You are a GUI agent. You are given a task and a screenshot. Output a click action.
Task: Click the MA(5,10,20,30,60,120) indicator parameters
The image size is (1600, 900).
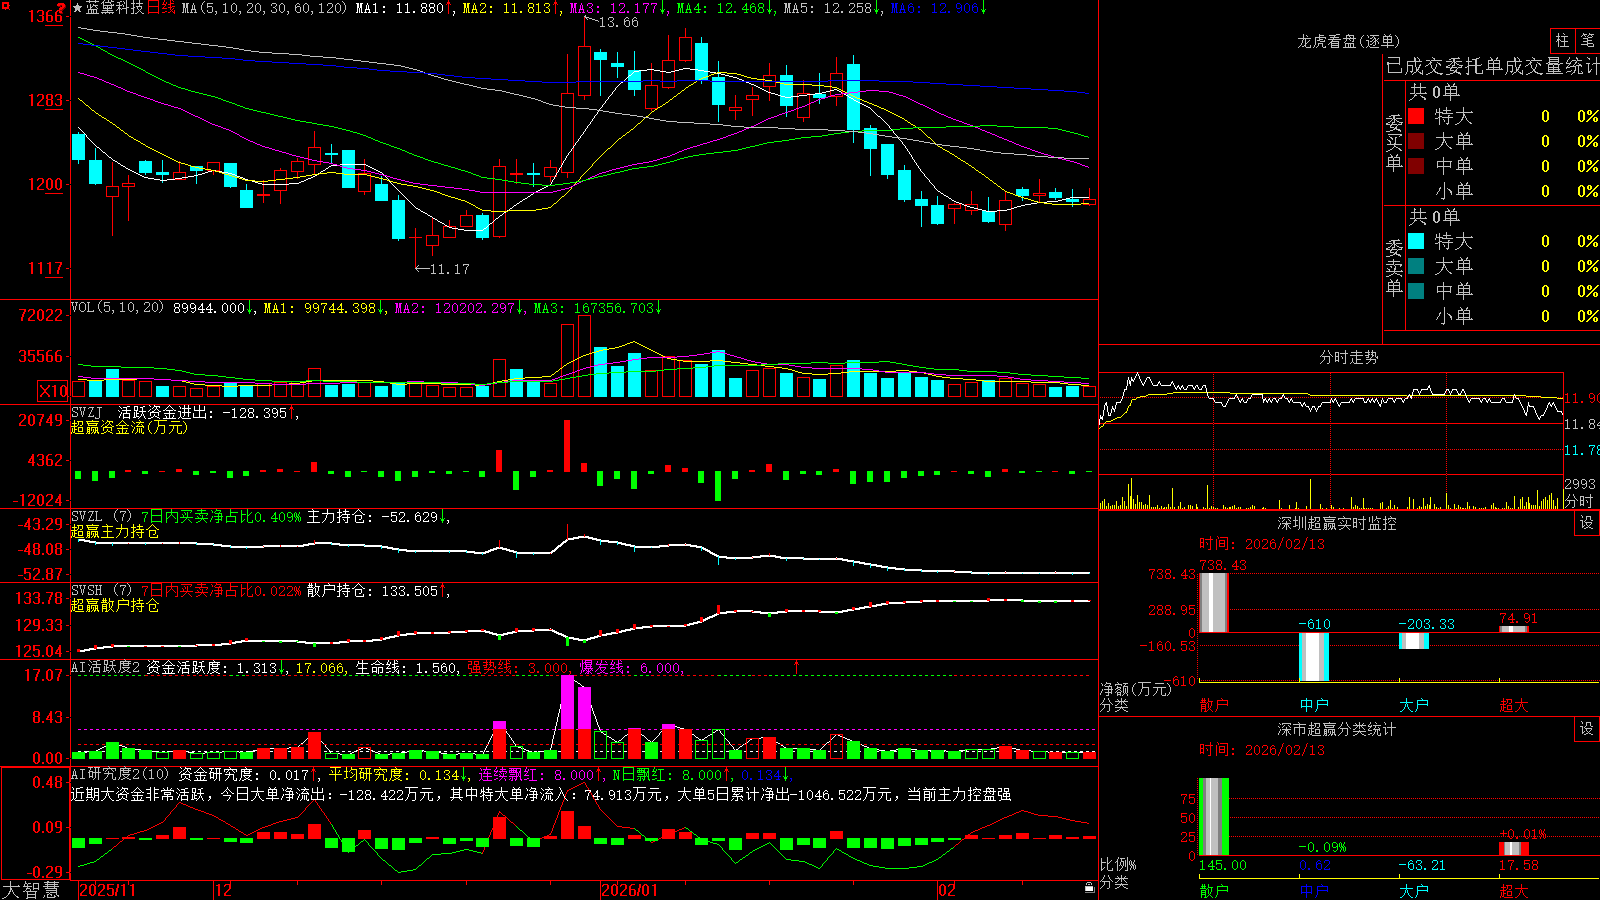pyautogui.click(x=265, y=8)
